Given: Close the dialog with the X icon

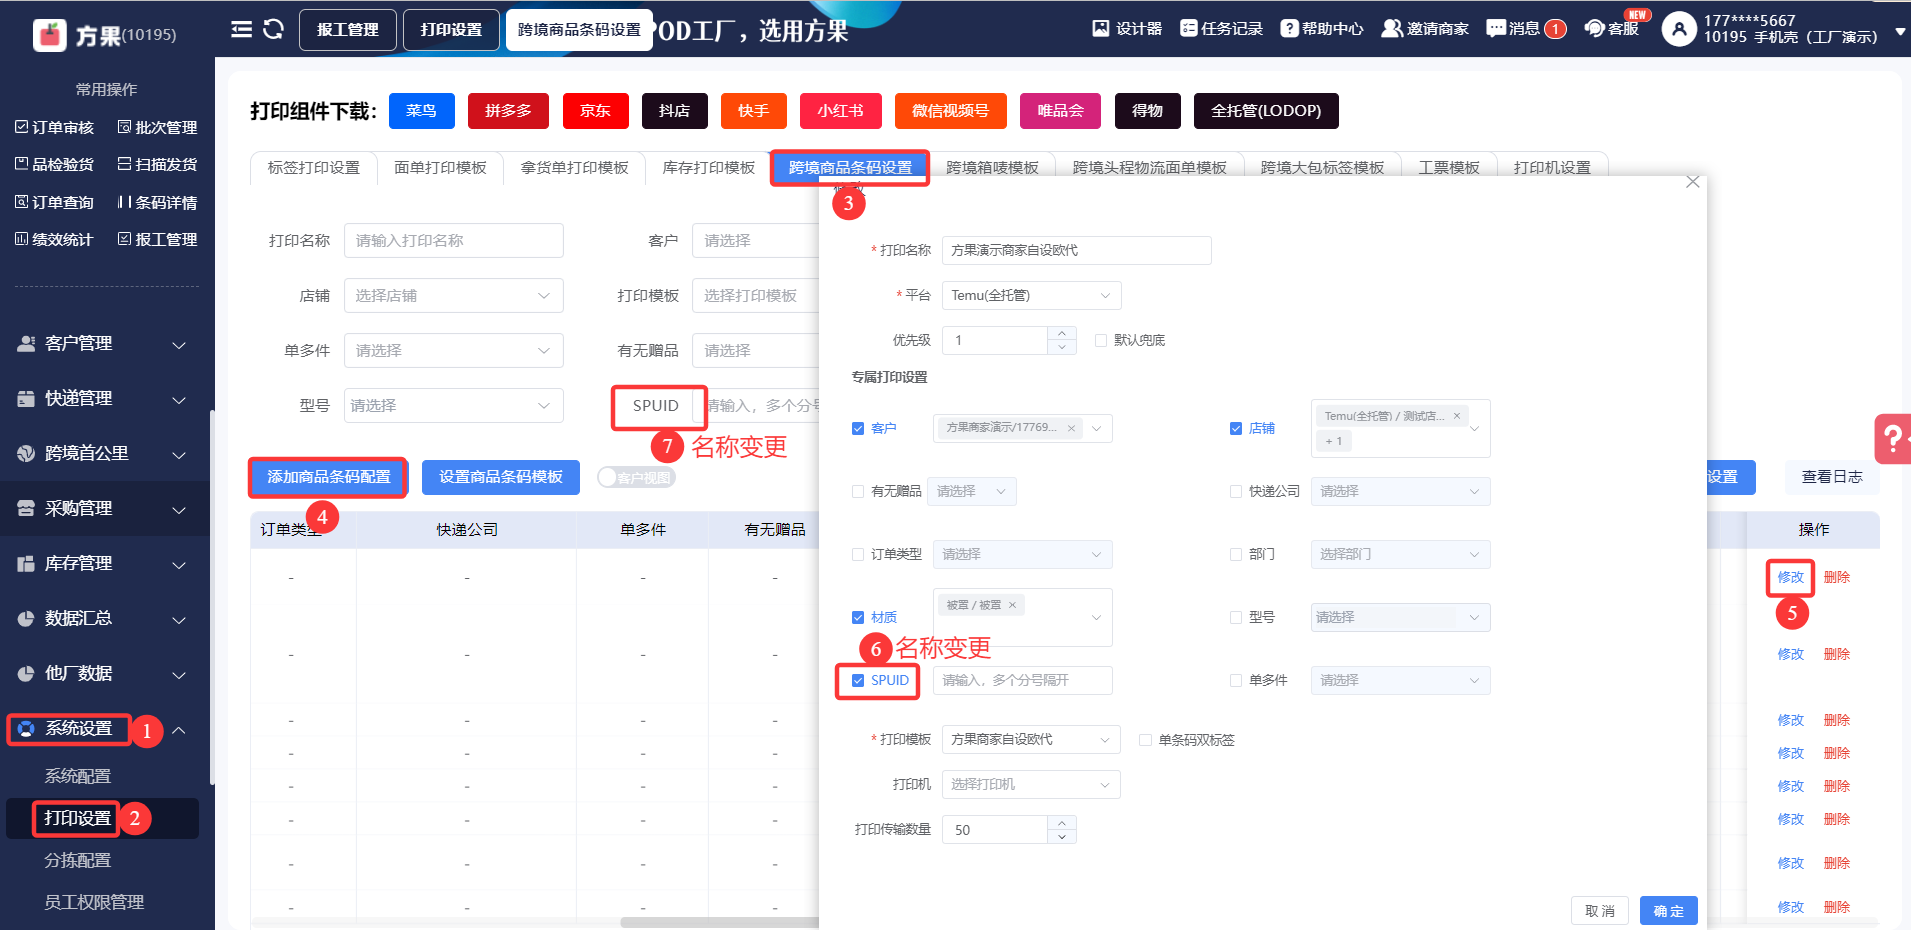Looking at the screenshot, I should tap(1692, 182).
